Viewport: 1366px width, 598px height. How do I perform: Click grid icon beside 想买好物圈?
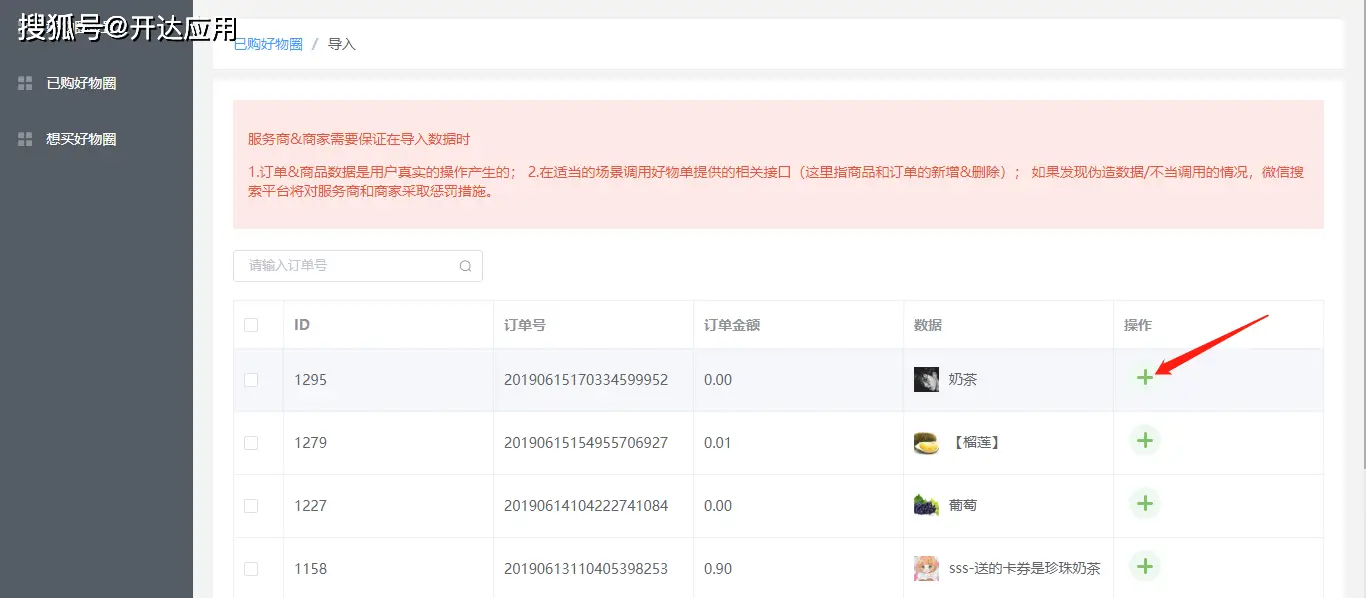point(26,139)
